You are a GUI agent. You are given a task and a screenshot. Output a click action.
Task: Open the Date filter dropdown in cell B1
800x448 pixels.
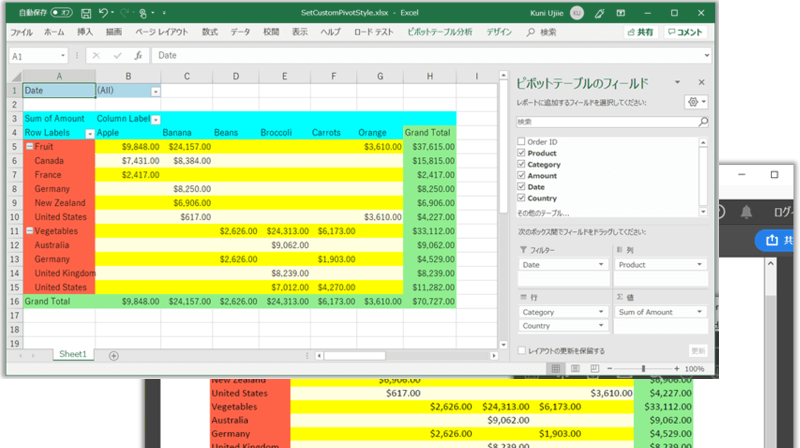coord(155,91)
